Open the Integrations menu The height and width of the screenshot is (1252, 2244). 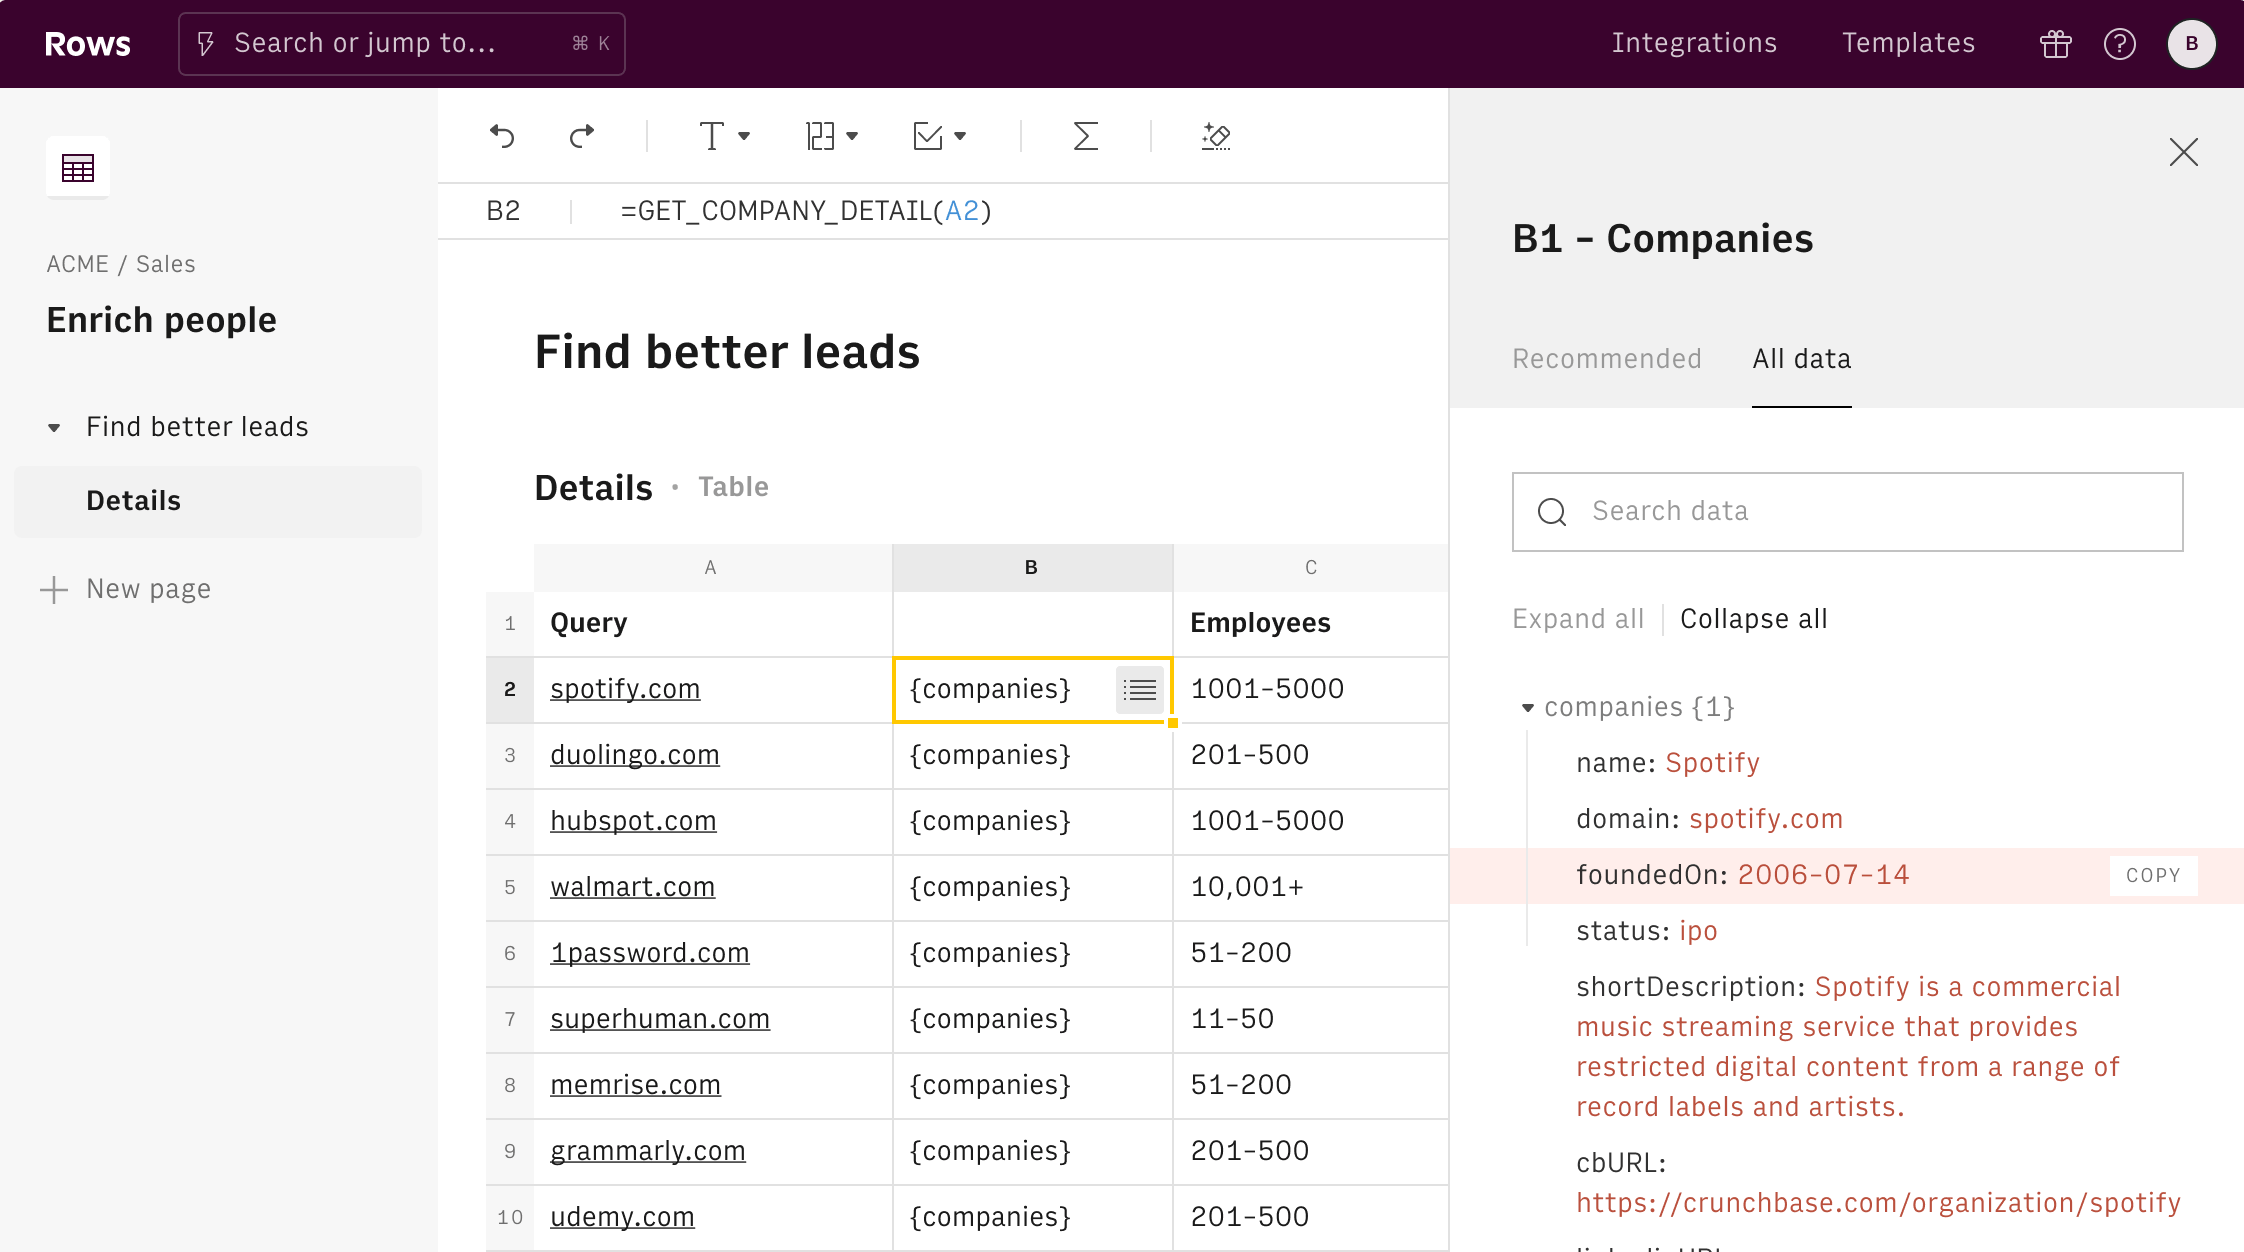point(1694,43)
